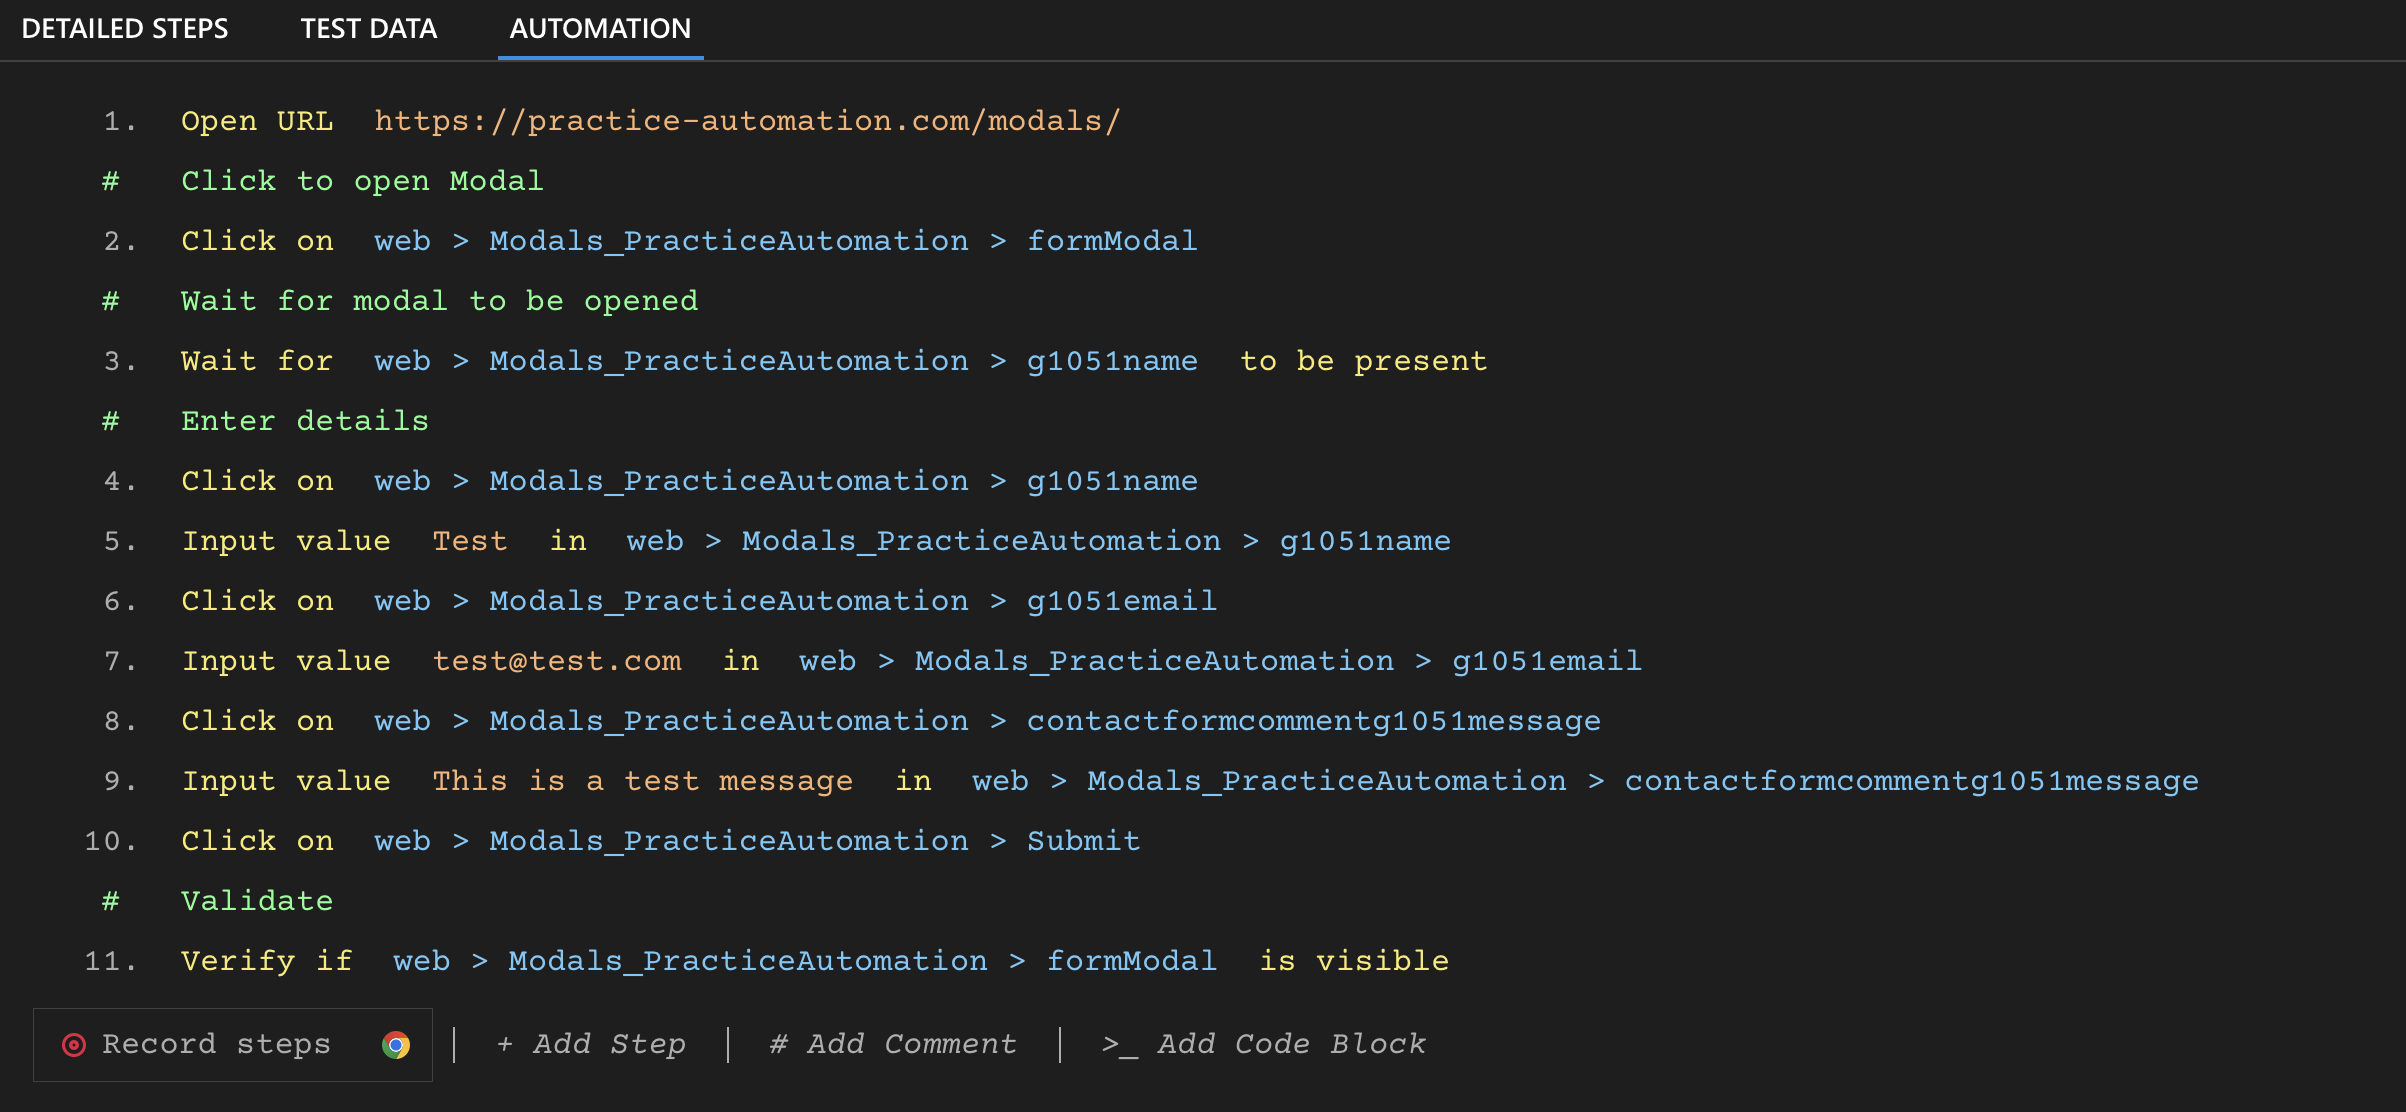Select the formModal element in step 2
The width and height of the screenshot is (2406, 1112).
coord(1111,241)
